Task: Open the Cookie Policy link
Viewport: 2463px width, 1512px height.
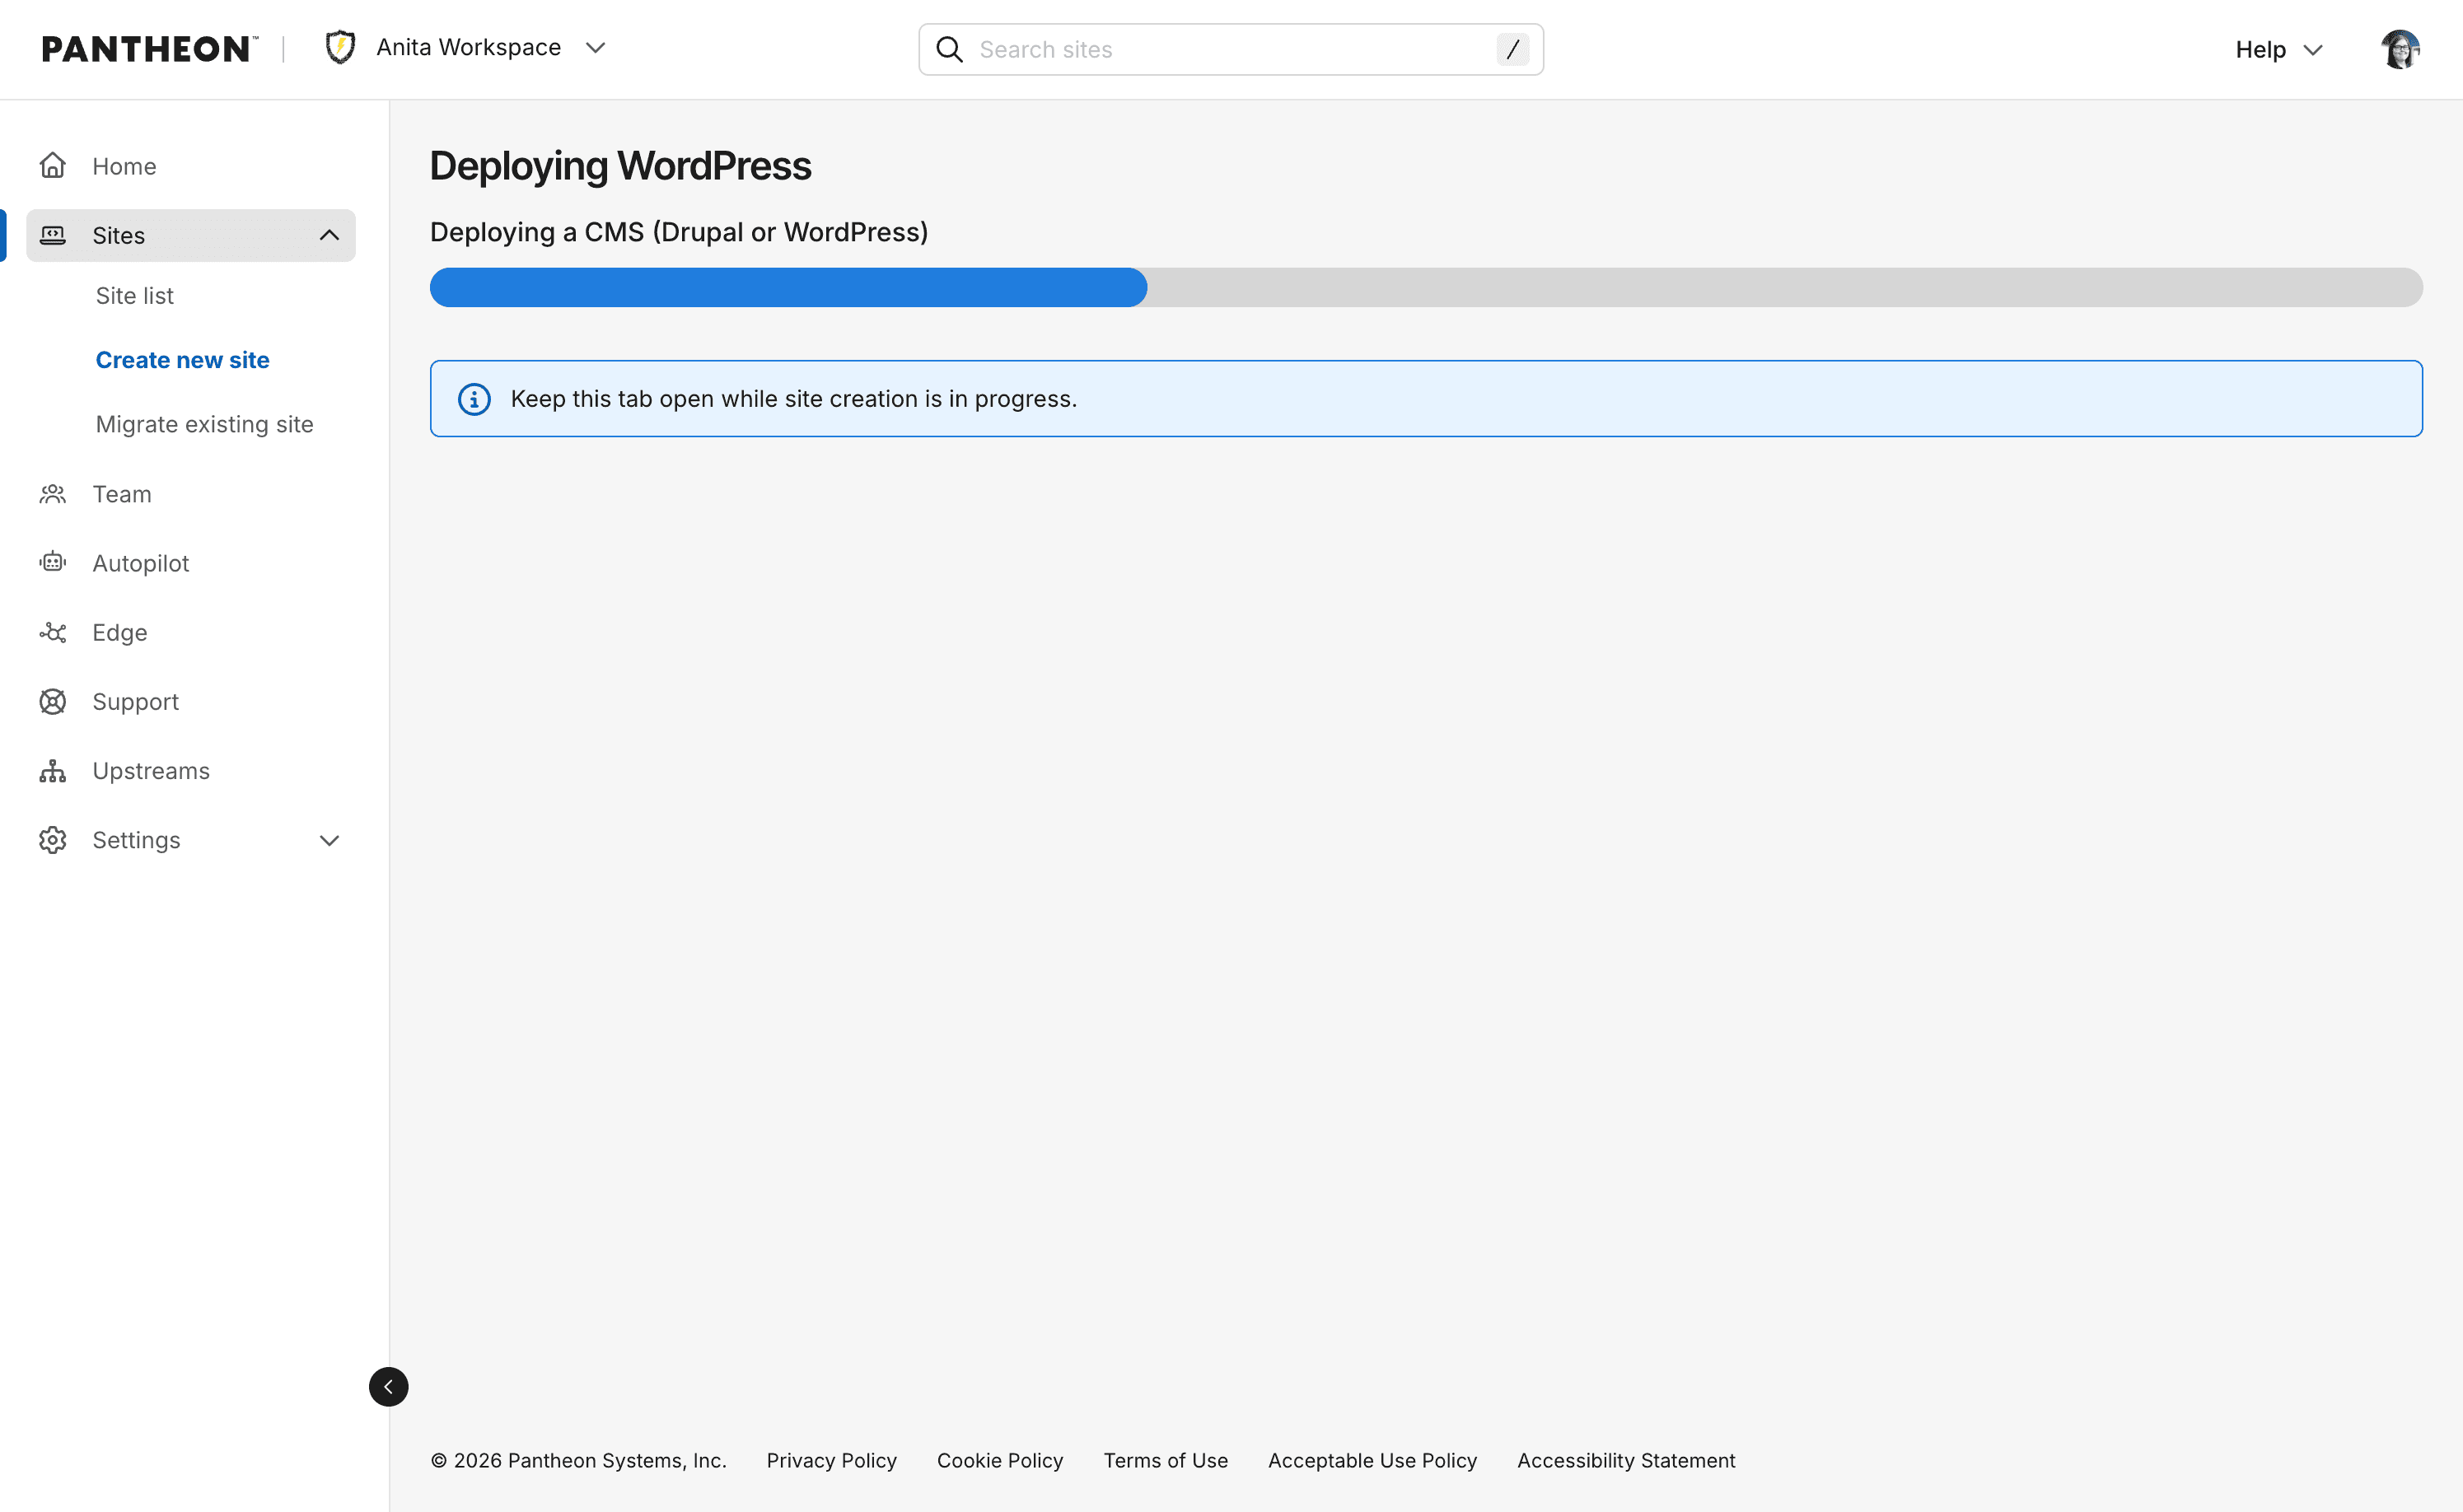Action: click(1000, 1461)
